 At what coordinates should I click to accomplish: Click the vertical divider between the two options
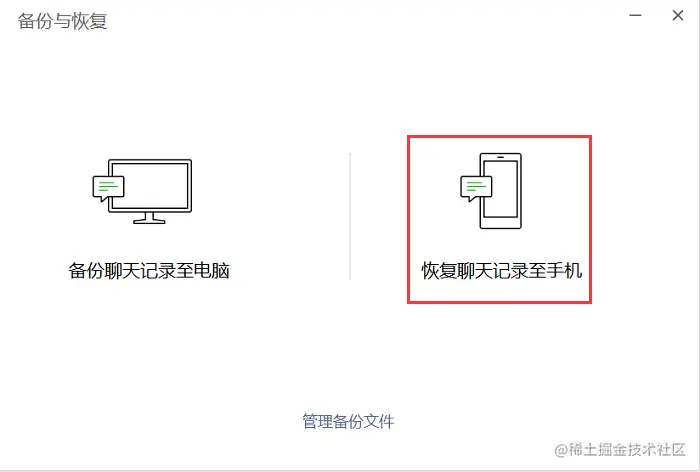point(350,217)
